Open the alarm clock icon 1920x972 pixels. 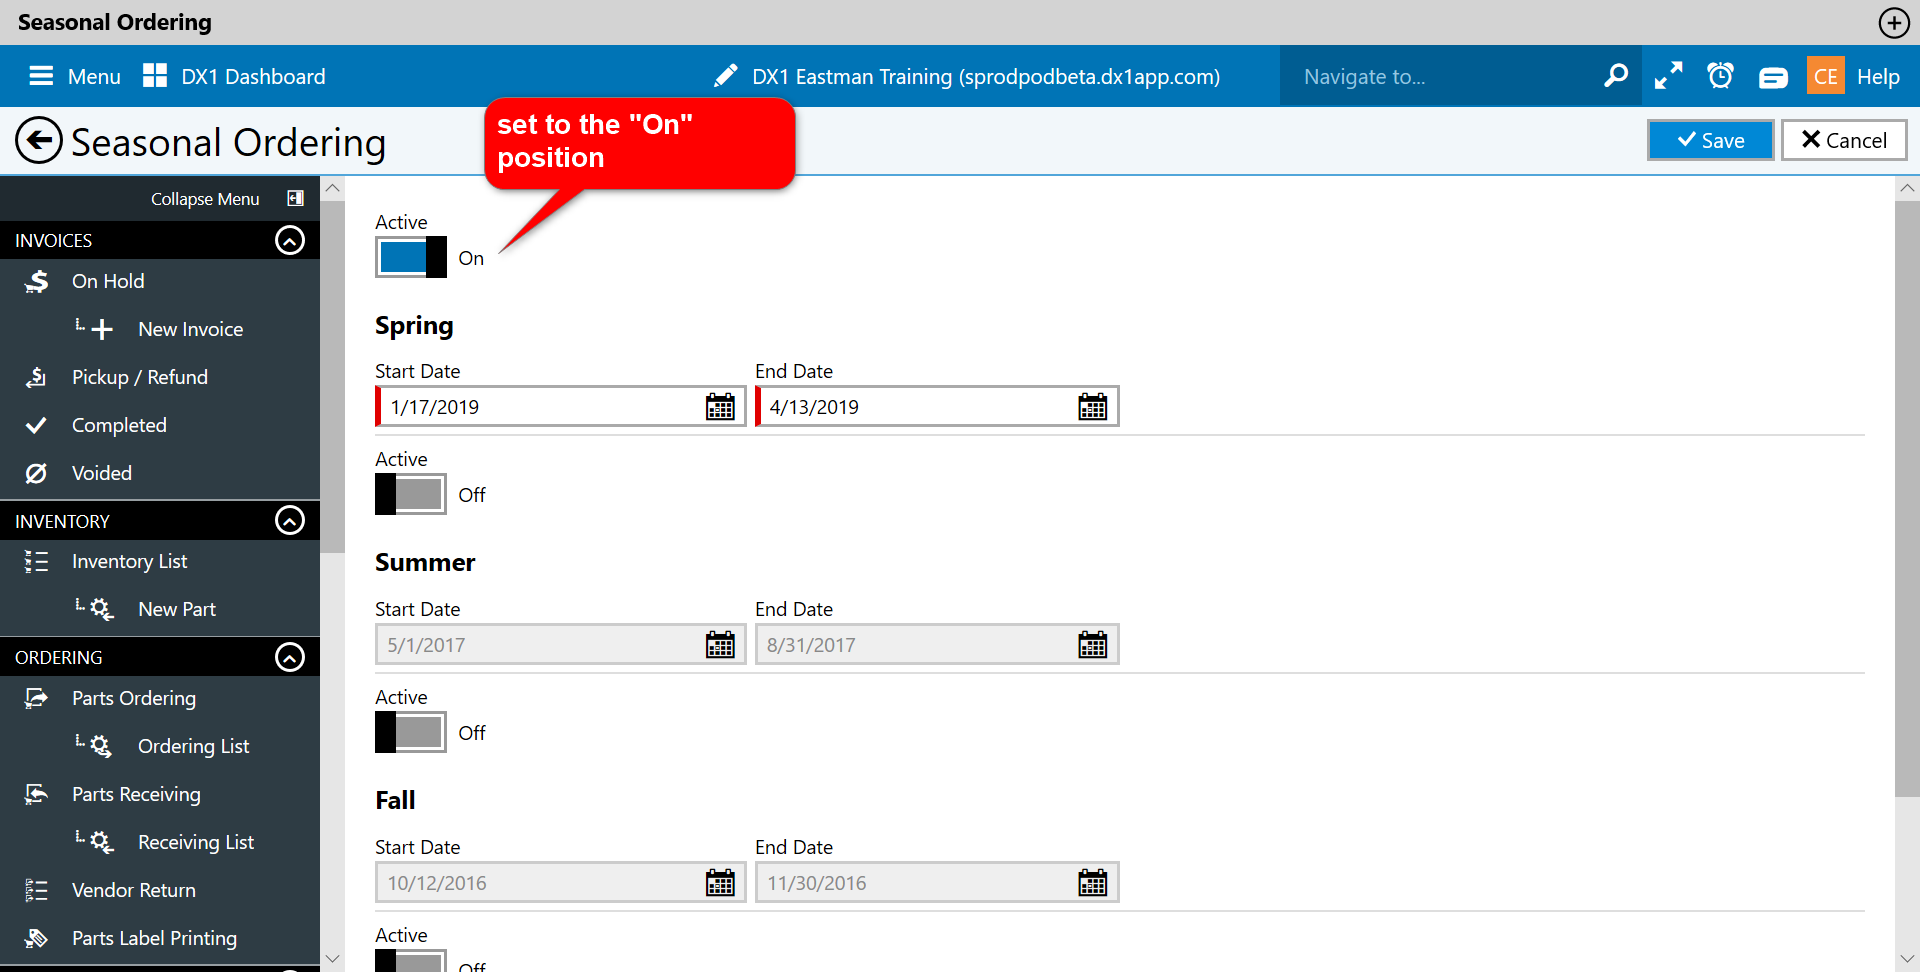coord(1720,76)
